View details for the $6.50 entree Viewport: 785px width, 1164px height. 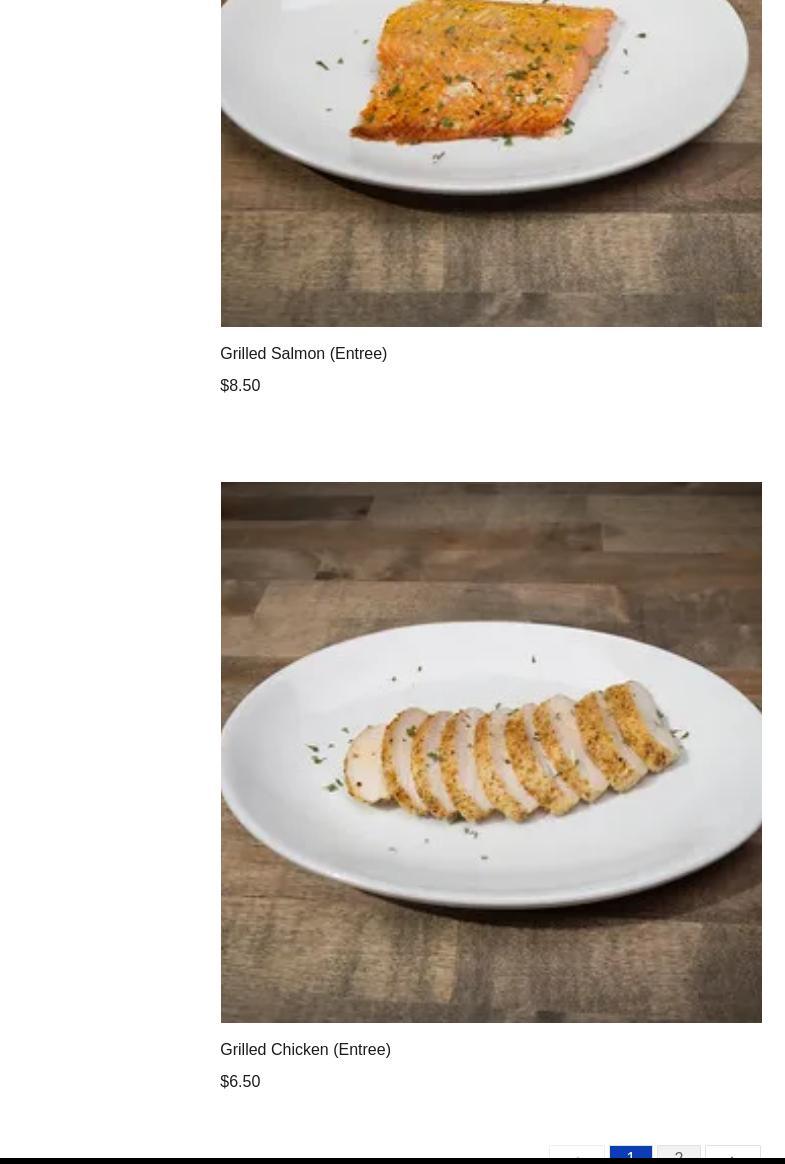[x=305, y=1050]
